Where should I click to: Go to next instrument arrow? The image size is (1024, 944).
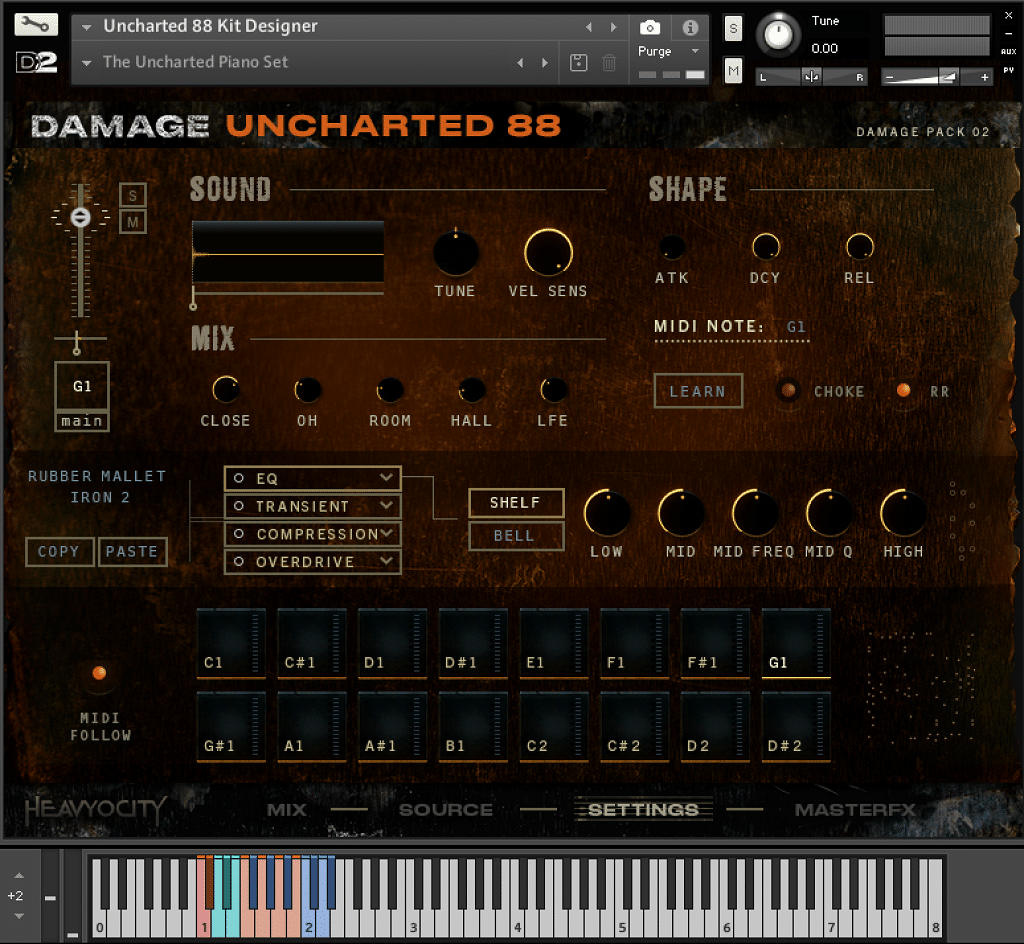tap(613, 27)
